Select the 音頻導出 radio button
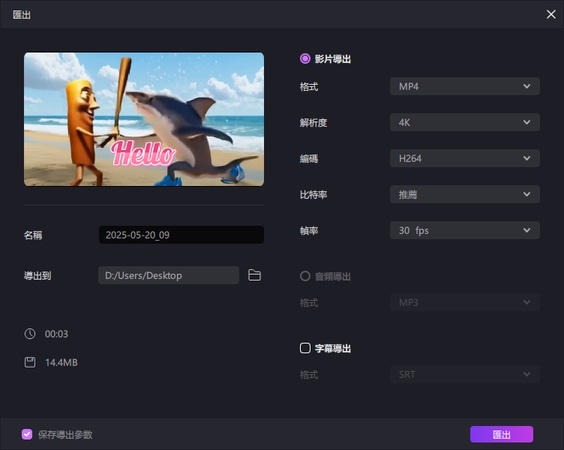564x450 pixels. (305, 276)
